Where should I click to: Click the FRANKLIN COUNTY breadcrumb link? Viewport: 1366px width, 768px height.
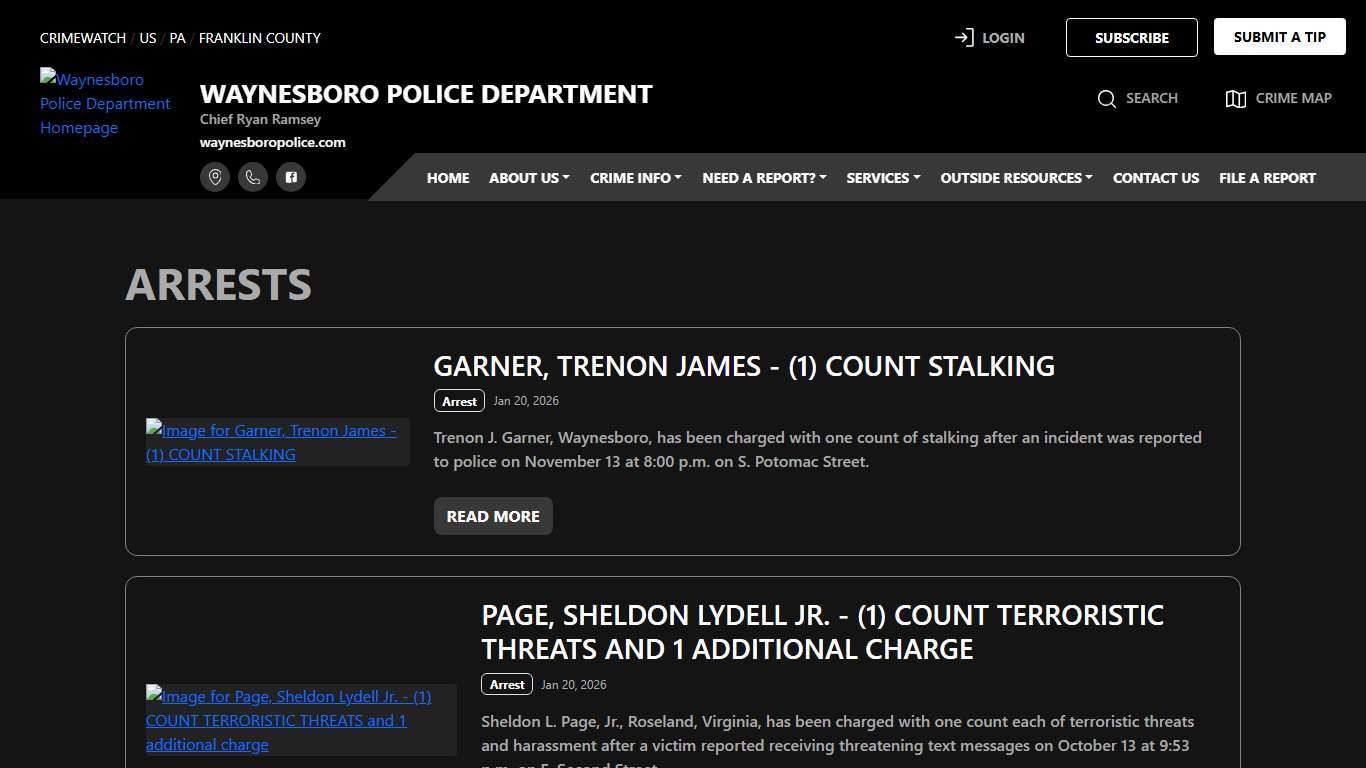click(x=259, y=38)
